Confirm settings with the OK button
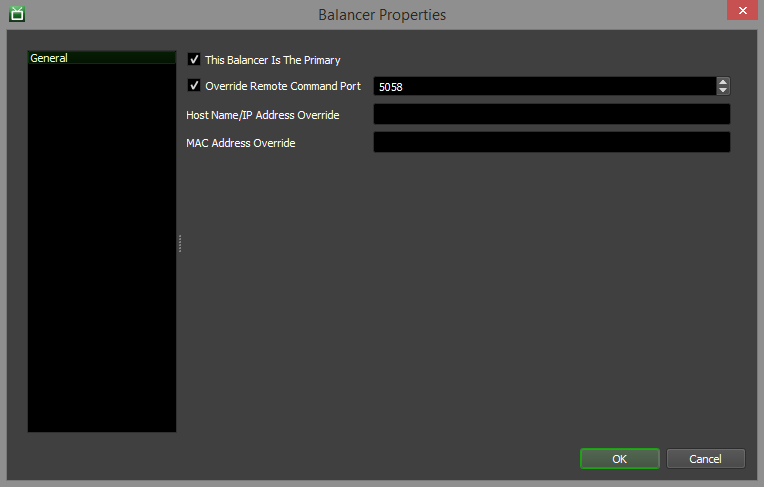764x487 pixels. pos(619,458)
